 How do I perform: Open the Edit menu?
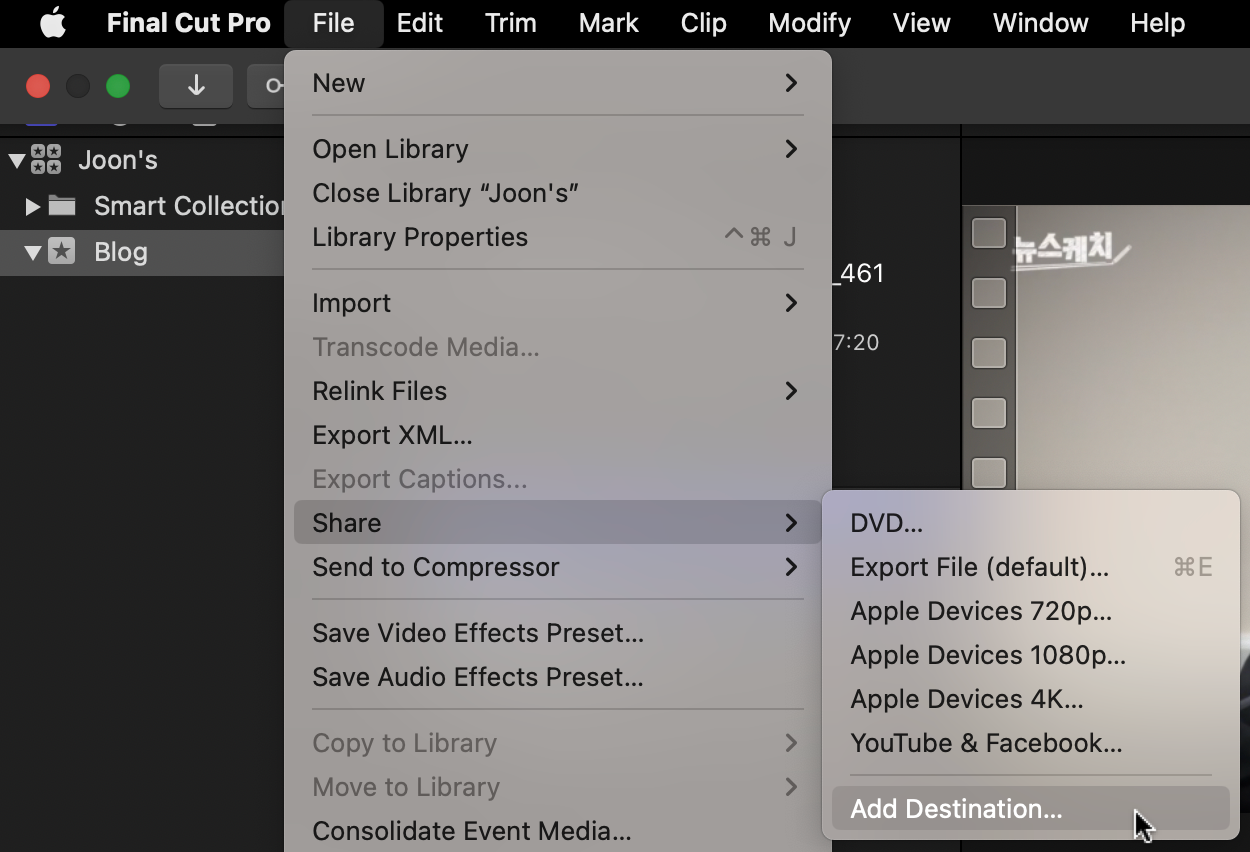420,23
